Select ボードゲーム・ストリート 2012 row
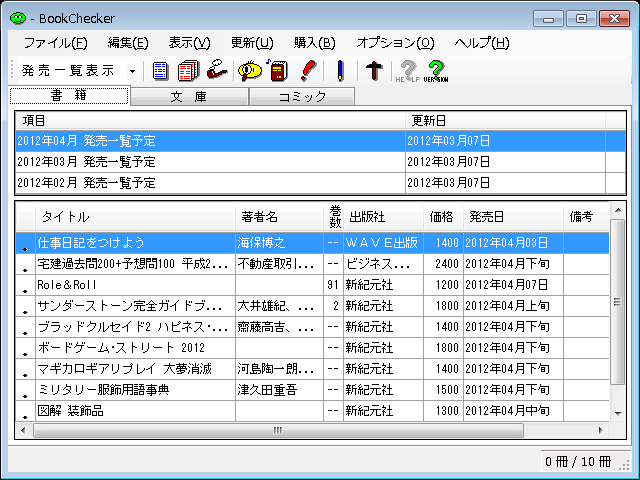This screenshot has height=480, width=640. [312, 348]
